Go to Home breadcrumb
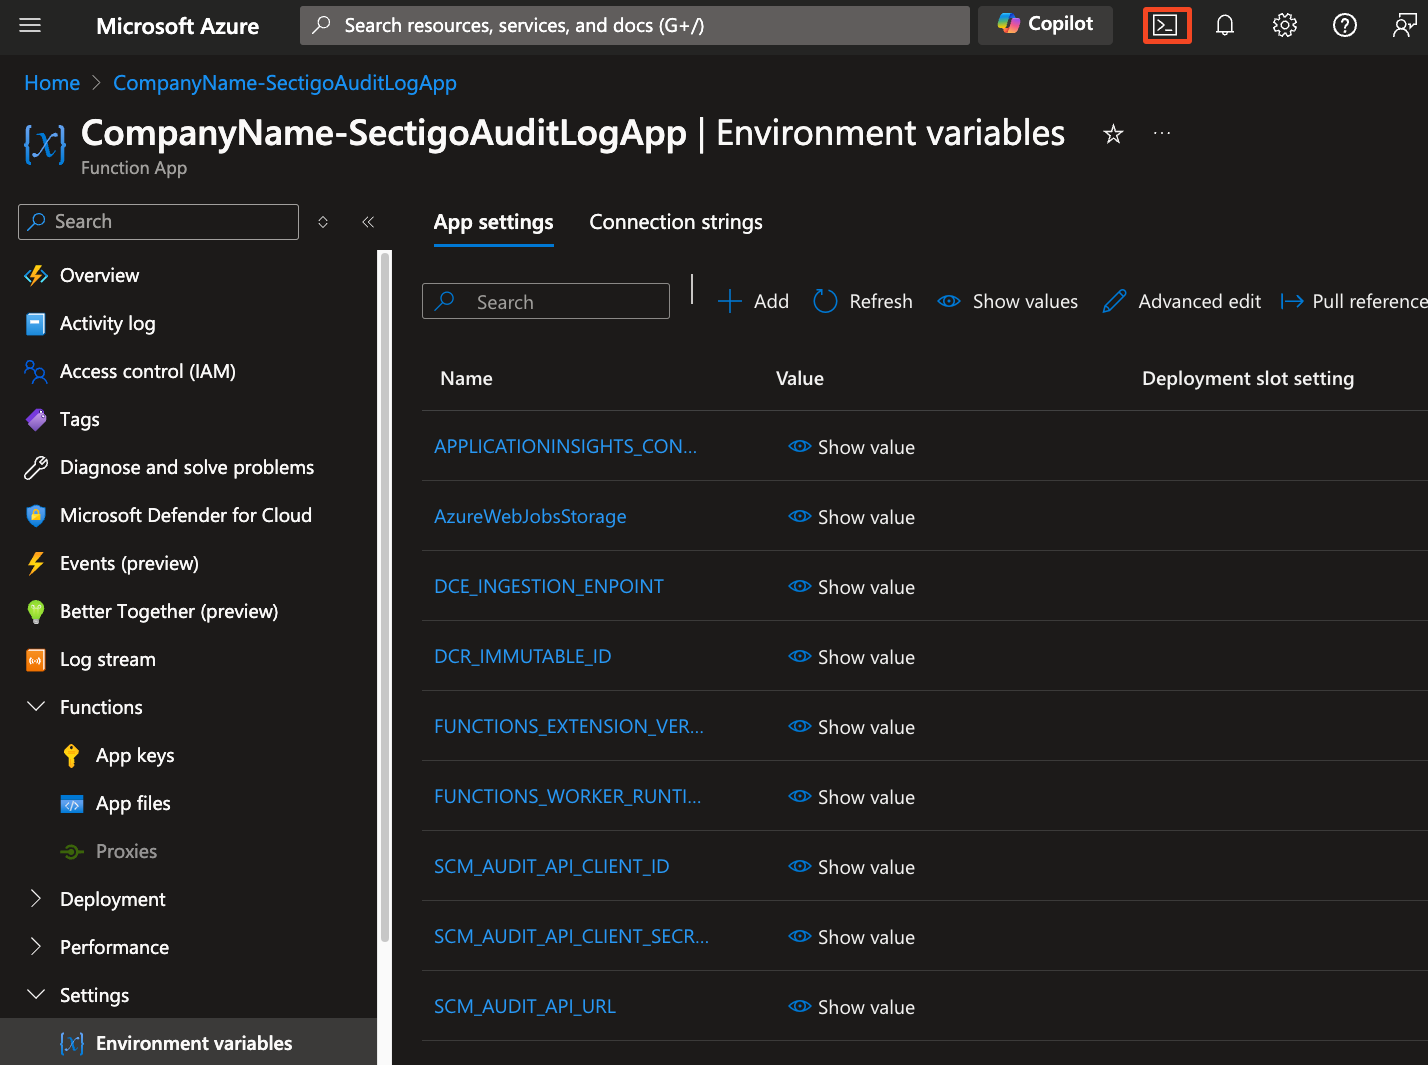Viewport: 1428px width, 1065px height. pos(52,83)
